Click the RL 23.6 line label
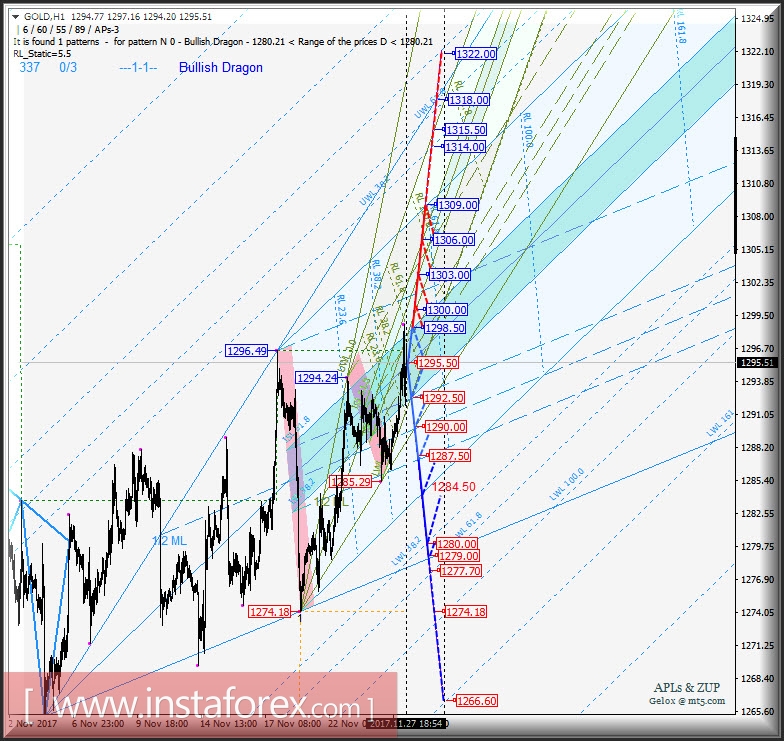Image resolution: width=784 pixels, height=741 pixels. [x=341, y=310]
